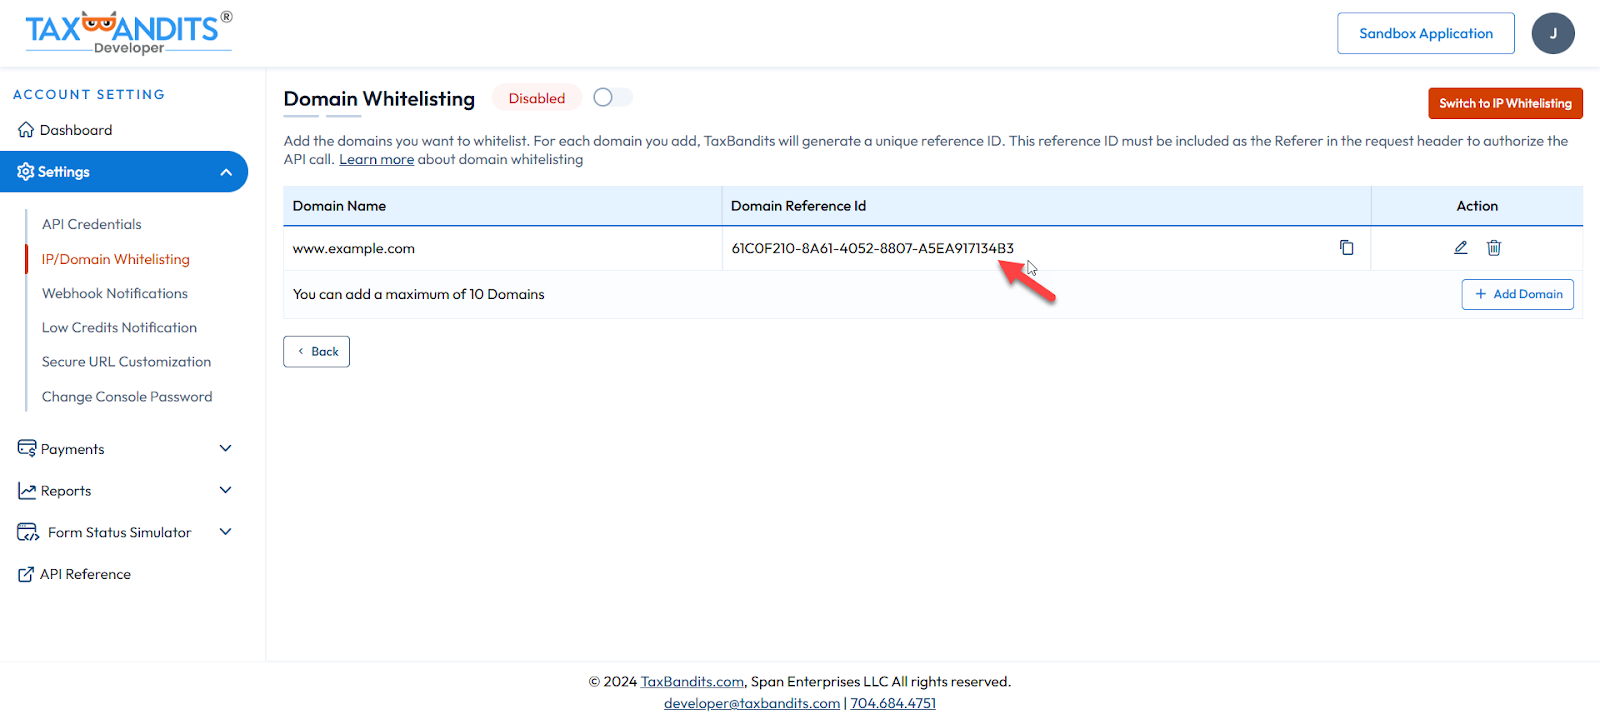Viewport: 1600px width, 724px height.
Task: Open Reports menu
Action: [66, 491]
